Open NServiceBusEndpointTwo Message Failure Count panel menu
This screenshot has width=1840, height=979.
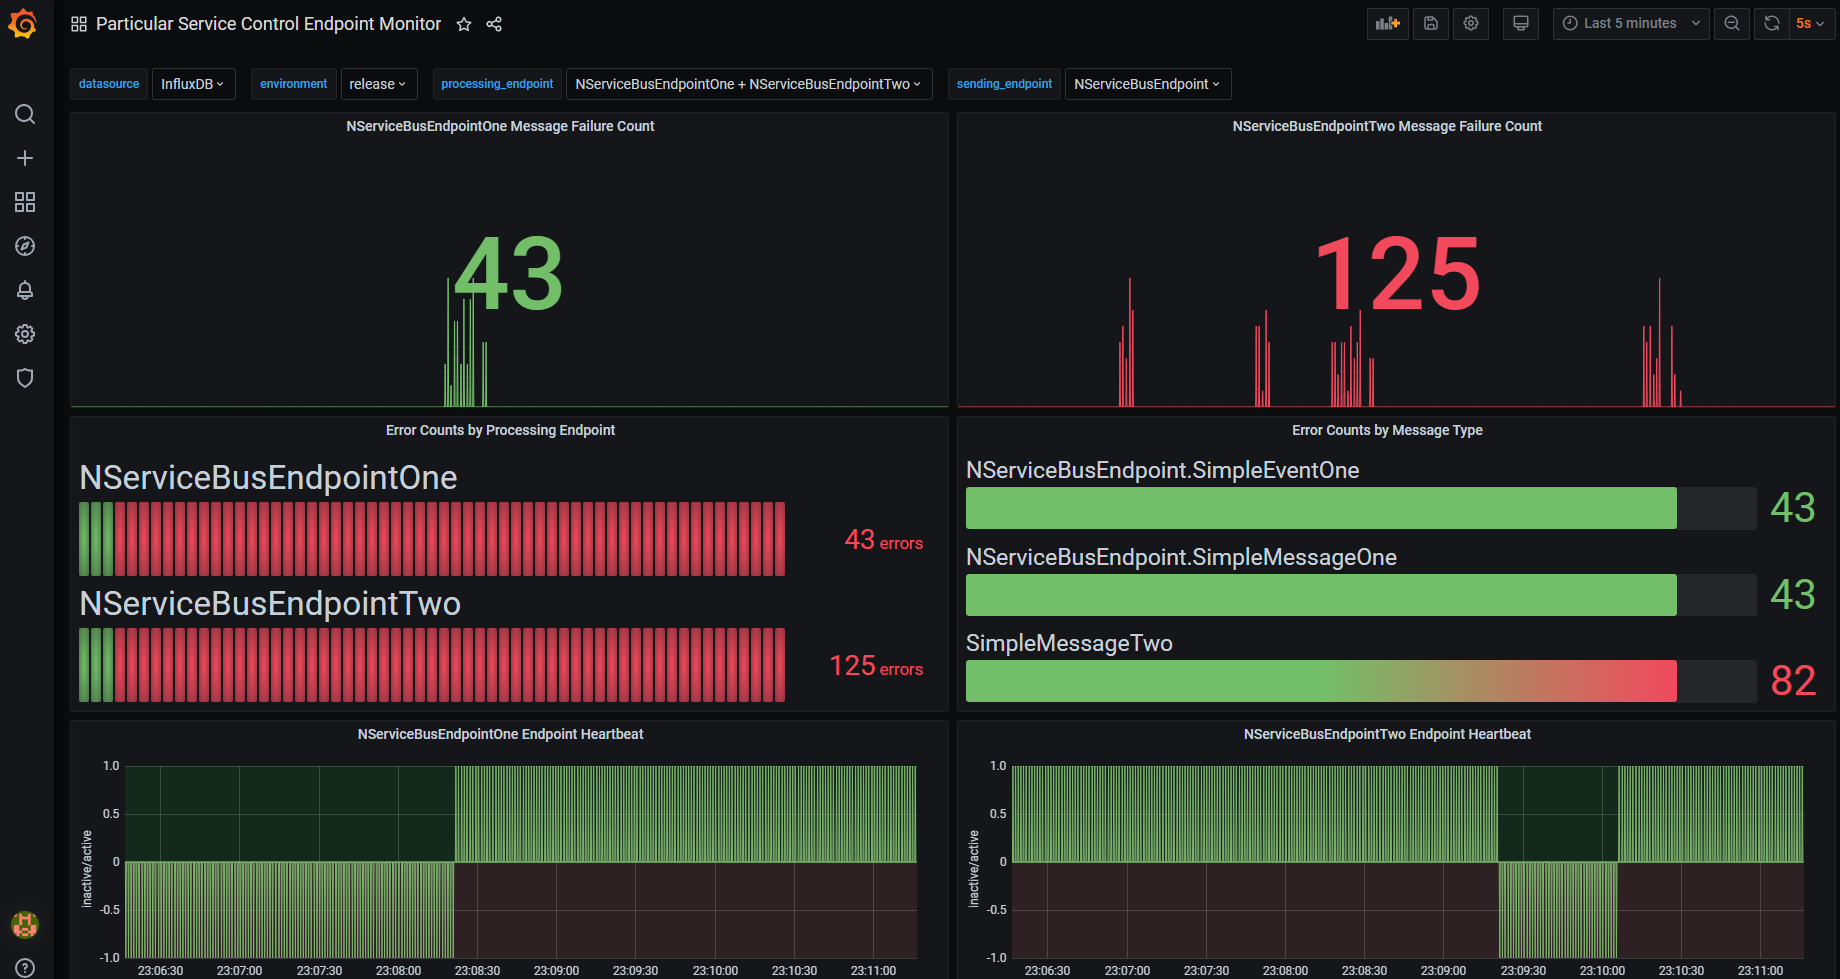point(1387,126)
